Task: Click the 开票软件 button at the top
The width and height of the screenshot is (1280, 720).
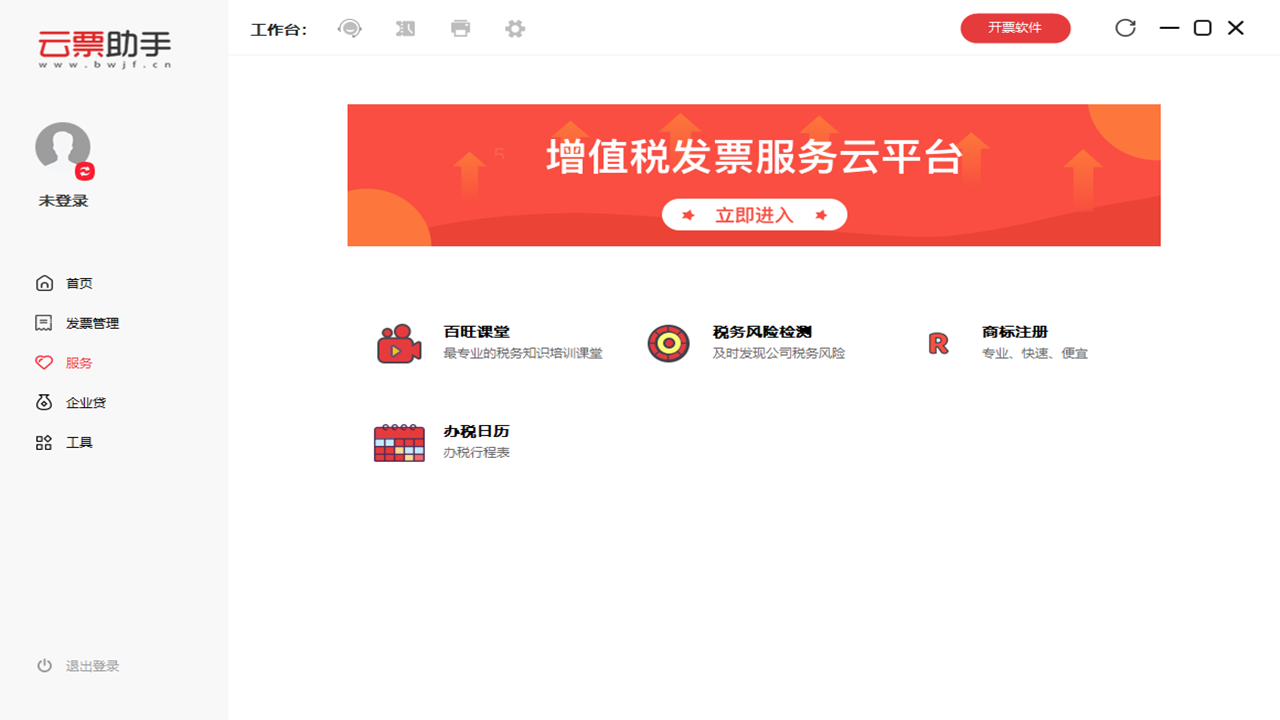Action: click(x=1015, y=28)
